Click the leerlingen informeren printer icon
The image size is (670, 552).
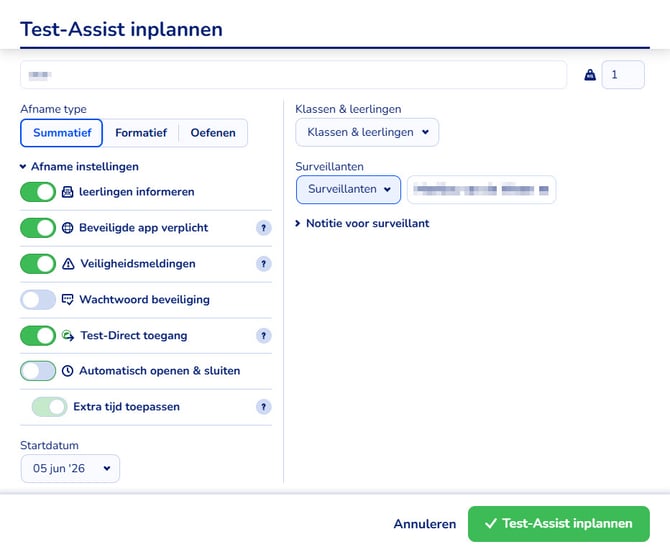click(68, 192)
